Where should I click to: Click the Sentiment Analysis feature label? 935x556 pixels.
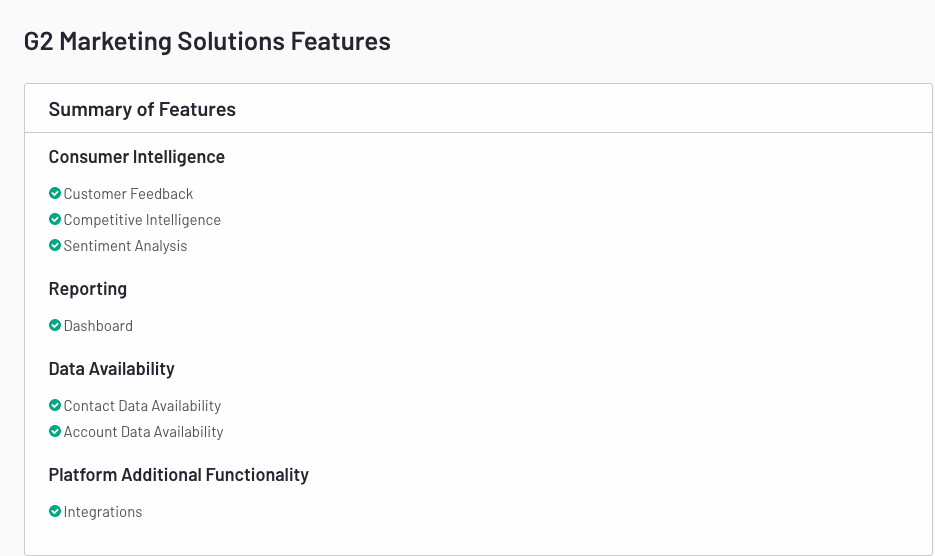pos(125,246)
